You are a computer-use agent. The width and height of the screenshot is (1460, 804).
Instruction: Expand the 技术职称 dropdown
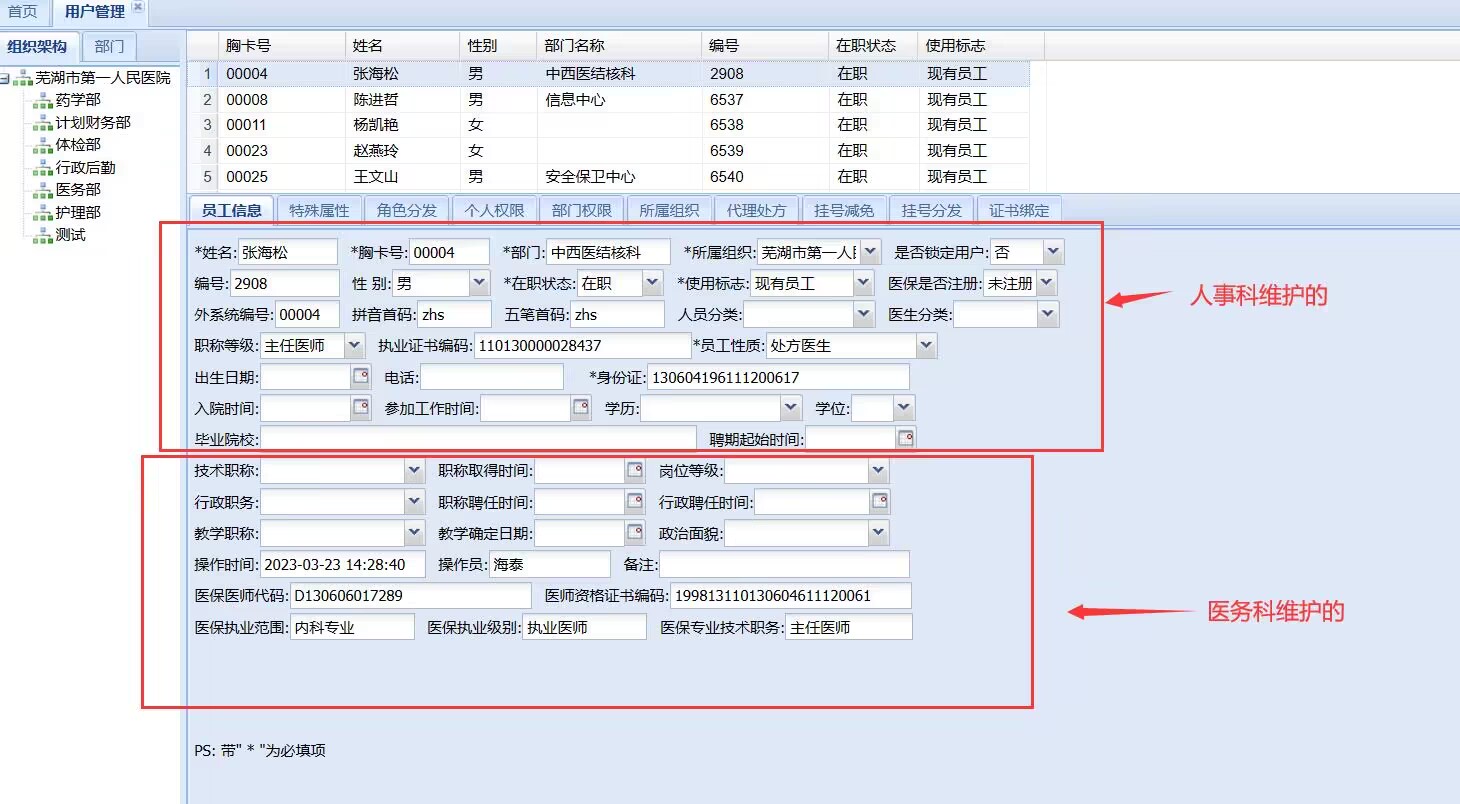click(414, 471)
